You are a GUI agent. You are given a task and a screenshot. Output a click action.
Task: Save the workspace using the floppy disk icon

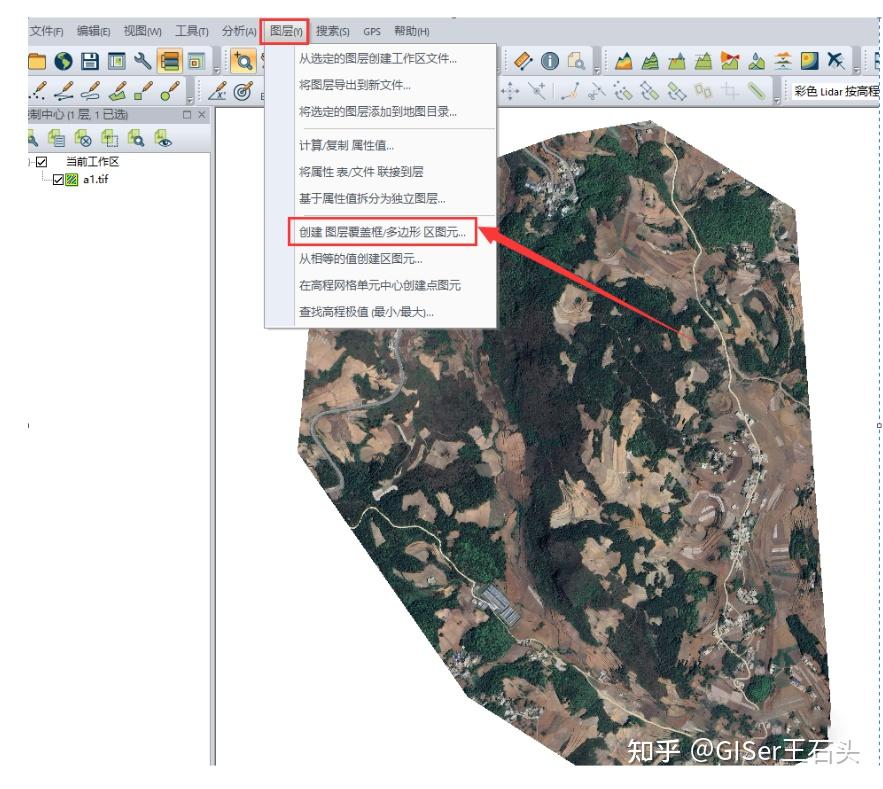click(89, 60)
